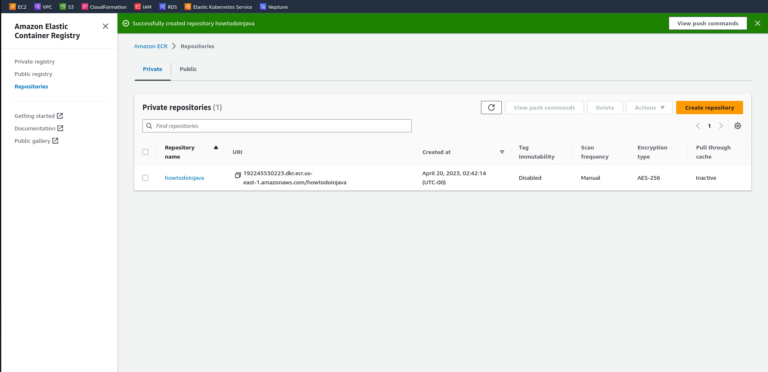Open the howtodoinjava repository link
This screenshot has width=768, height=372.
(x=184, y=178)
